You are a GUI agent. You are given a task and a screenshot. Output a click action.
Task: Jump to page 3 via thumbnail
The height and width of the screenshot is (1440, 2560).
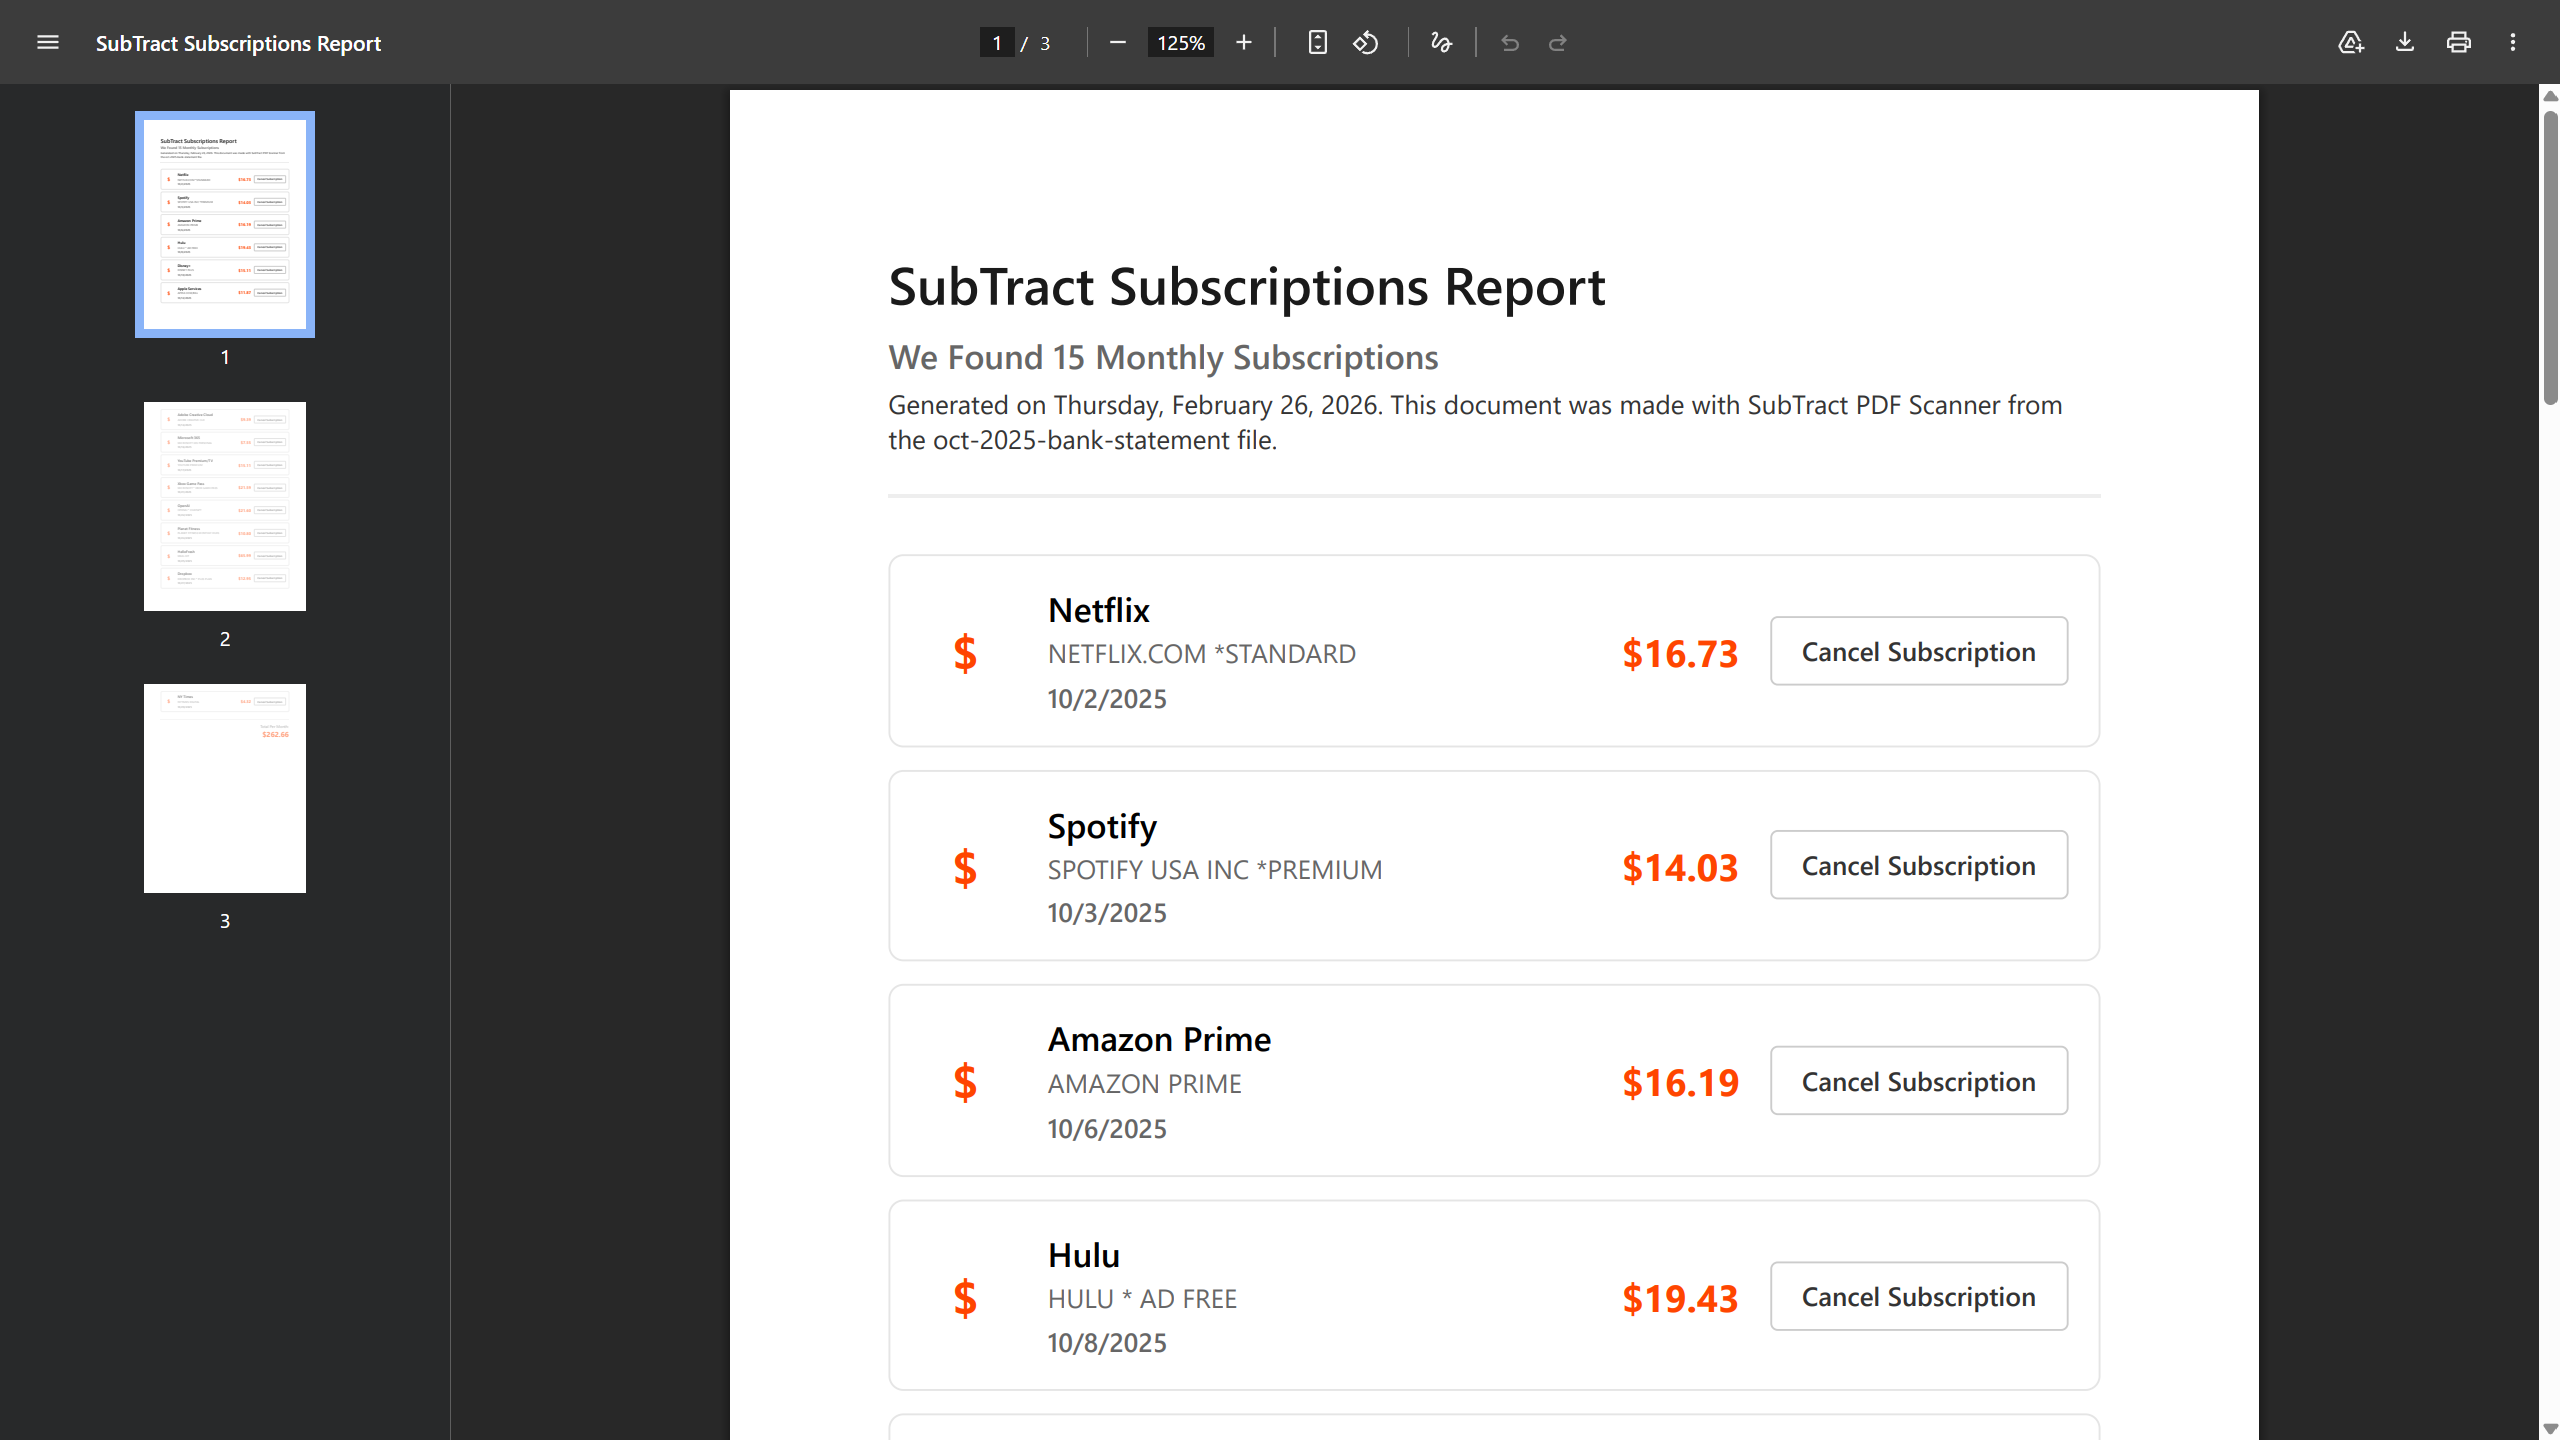tap(224, 787)
